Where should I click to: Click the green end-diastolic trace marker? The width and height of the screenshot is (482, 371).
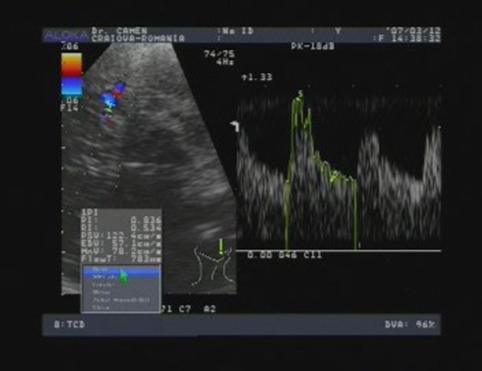(x=333, y=179)
